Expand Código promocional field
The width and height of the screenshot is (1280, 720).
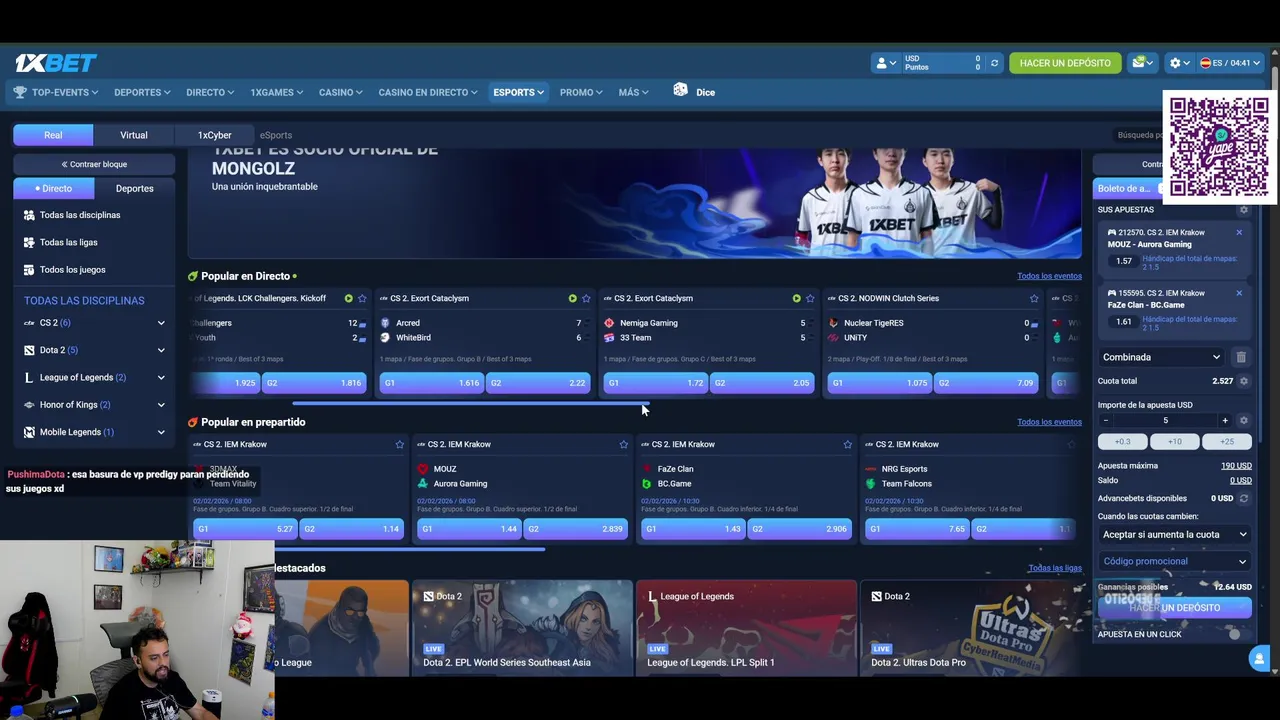(1174, 561)
